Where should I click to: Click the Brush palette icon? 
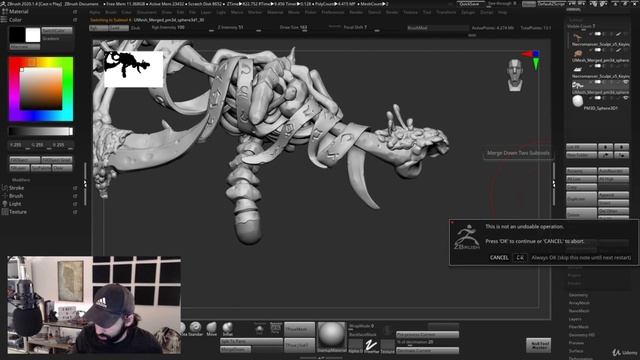[5, 196]
